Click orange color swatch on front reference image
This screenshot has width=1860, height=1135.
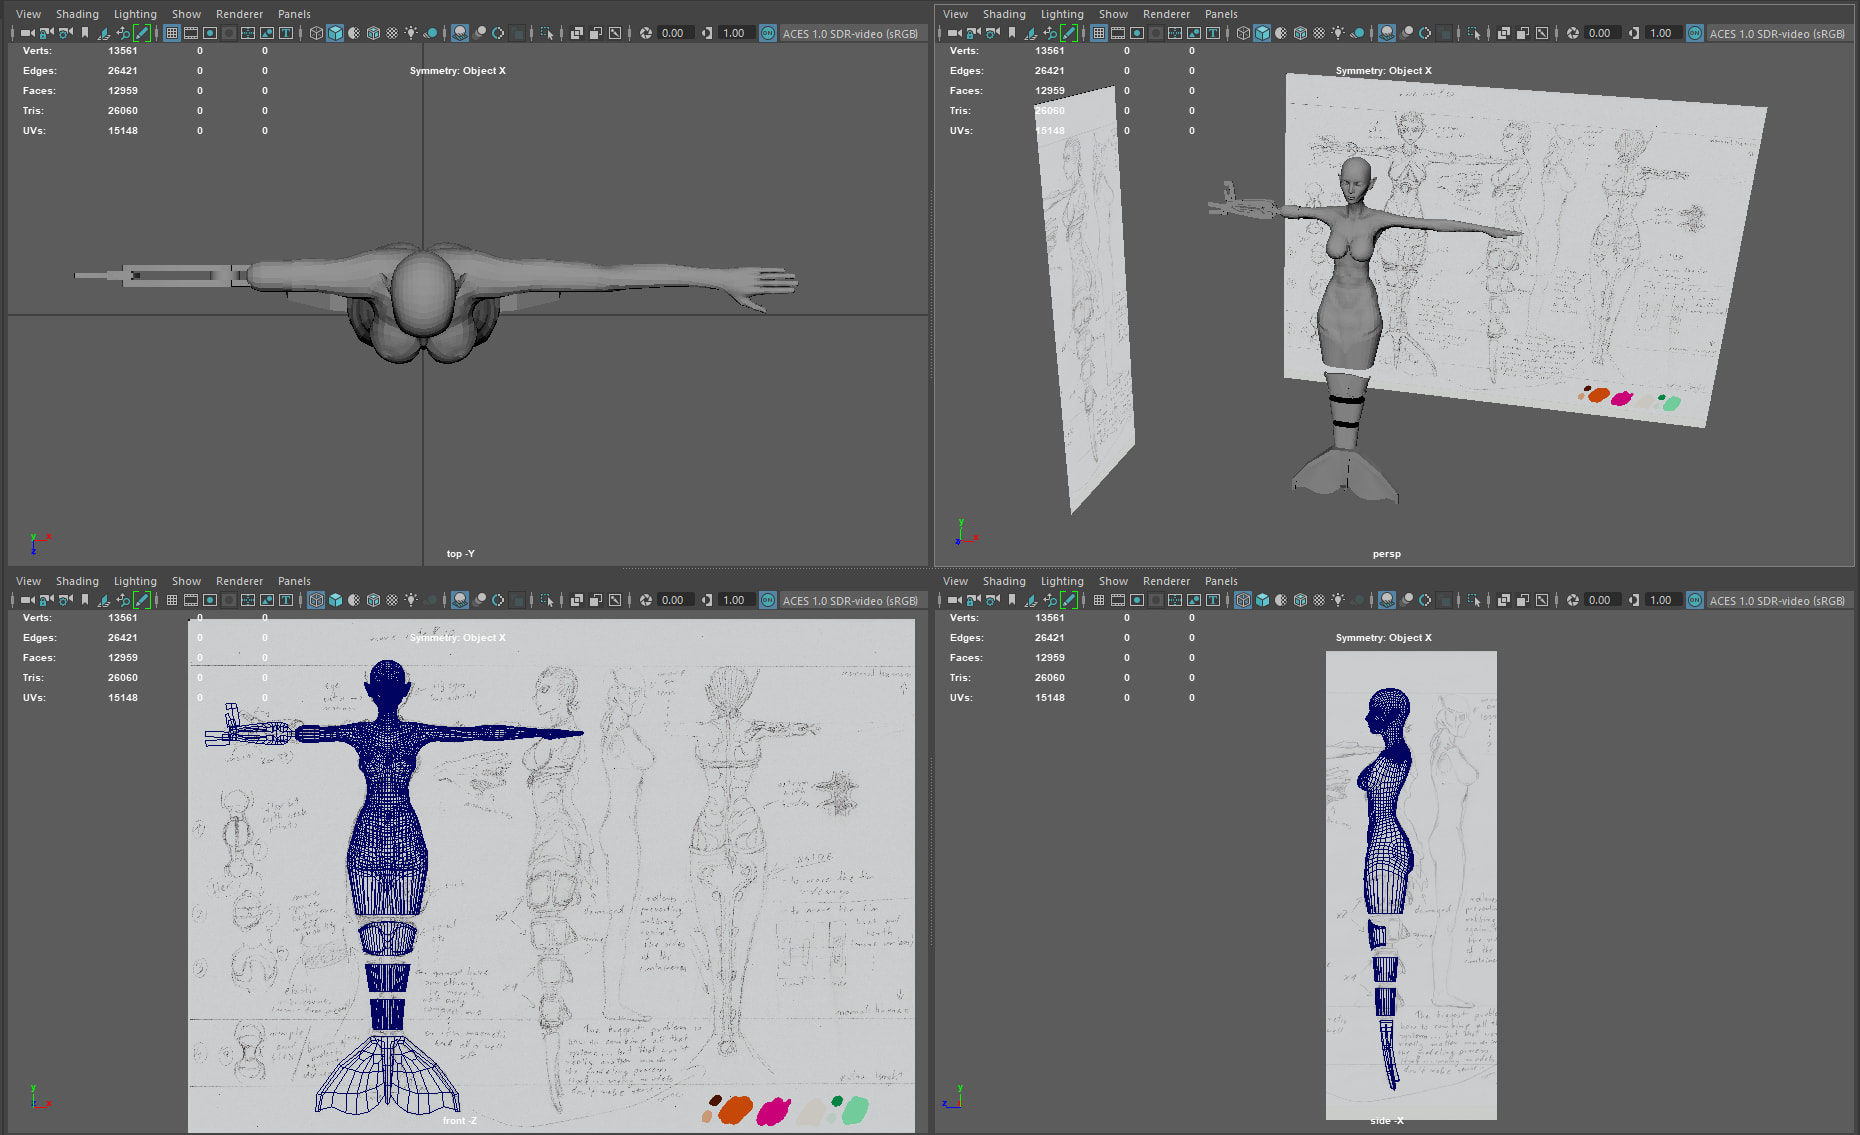pyautogui.click(x=735, y=1109)
